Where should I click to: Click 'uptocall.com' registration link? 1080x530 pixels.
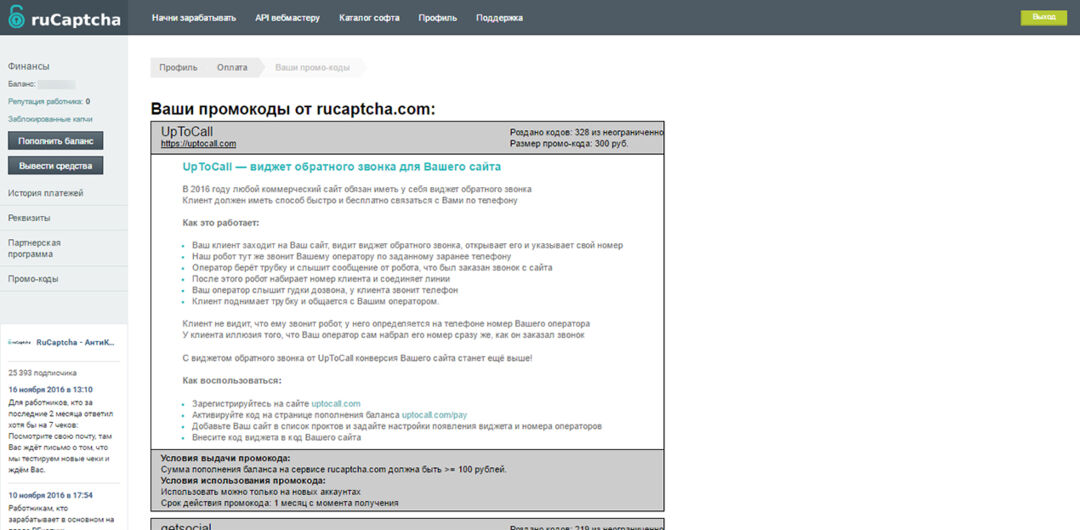335,403
